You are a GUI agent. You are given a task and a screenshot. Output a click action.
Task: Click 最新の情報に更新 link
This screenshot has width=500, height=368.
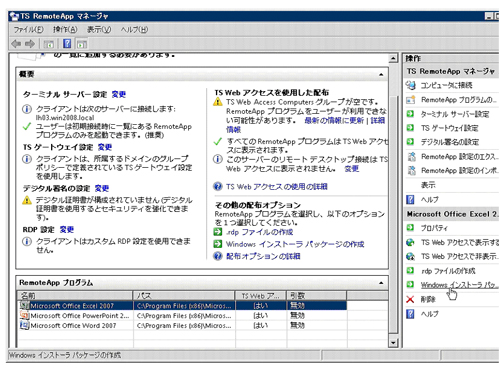click(334, 120)
